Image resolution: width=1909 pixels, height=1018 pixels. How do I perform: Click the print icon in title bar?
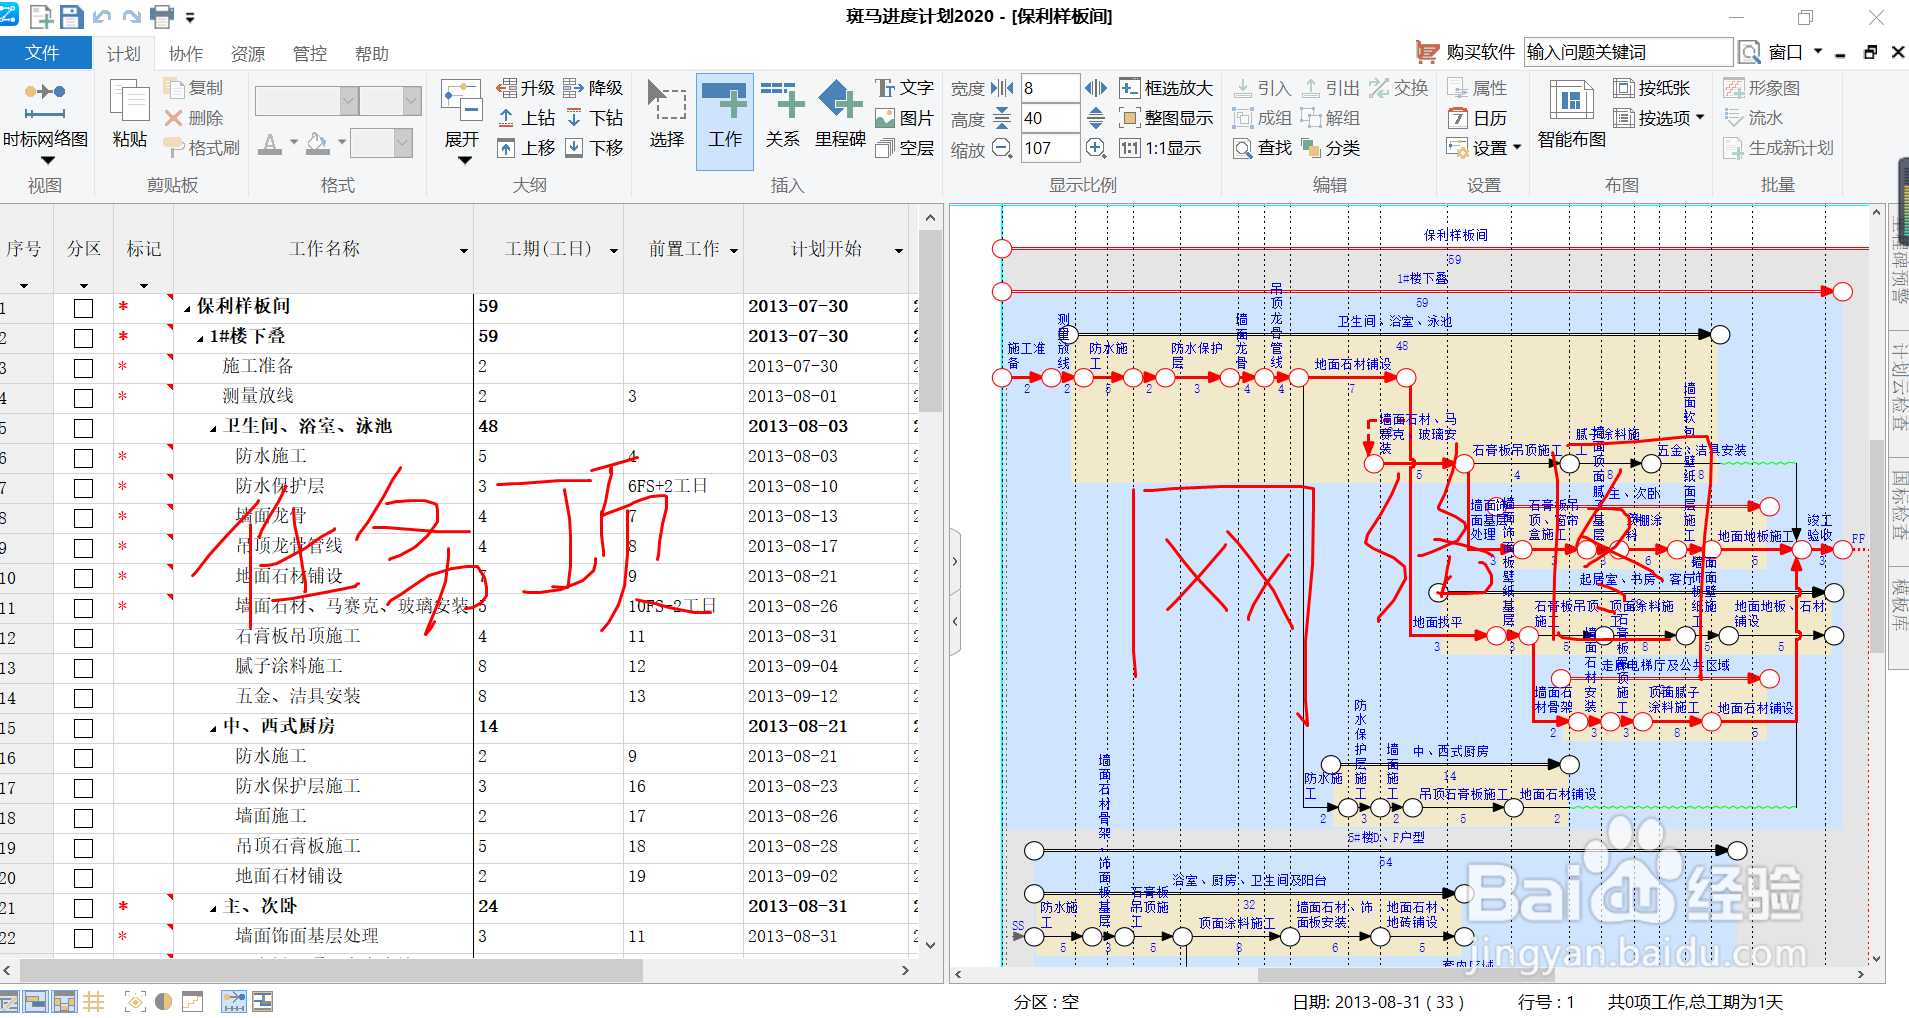click(162, 16)
